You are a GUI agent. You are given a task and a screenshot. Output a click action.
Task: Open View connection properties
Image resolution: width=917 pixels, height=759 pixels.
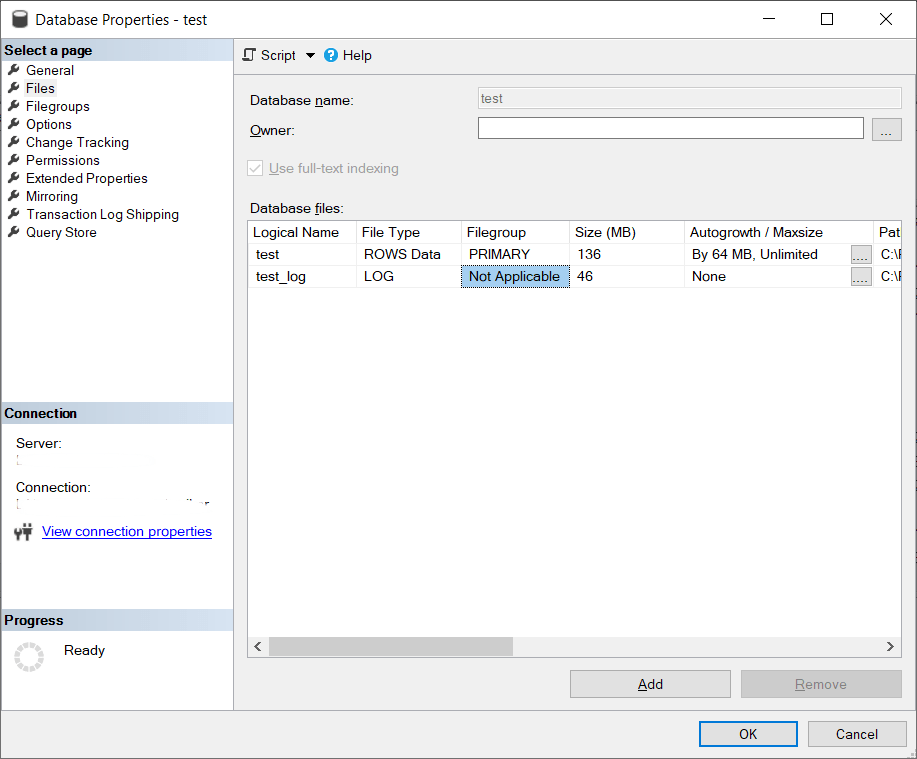coord(126,531)
